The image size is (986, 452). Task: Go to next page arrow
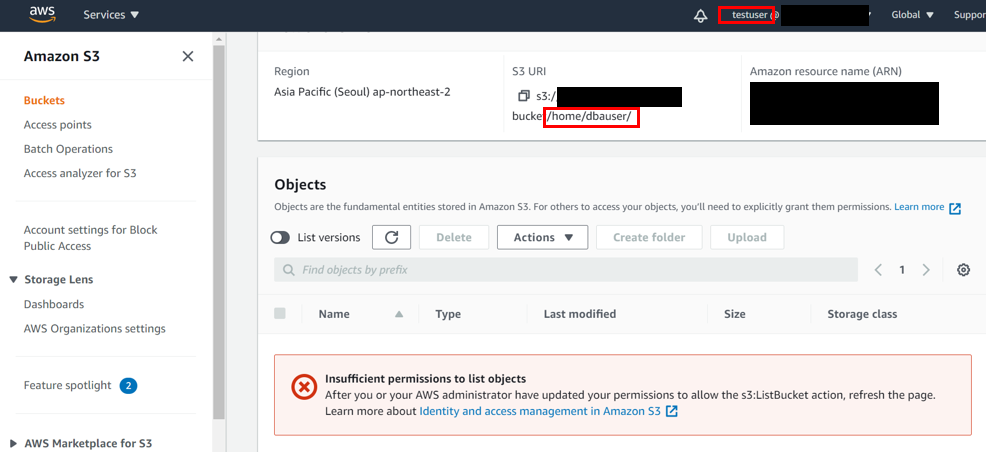tap(926, 270)
